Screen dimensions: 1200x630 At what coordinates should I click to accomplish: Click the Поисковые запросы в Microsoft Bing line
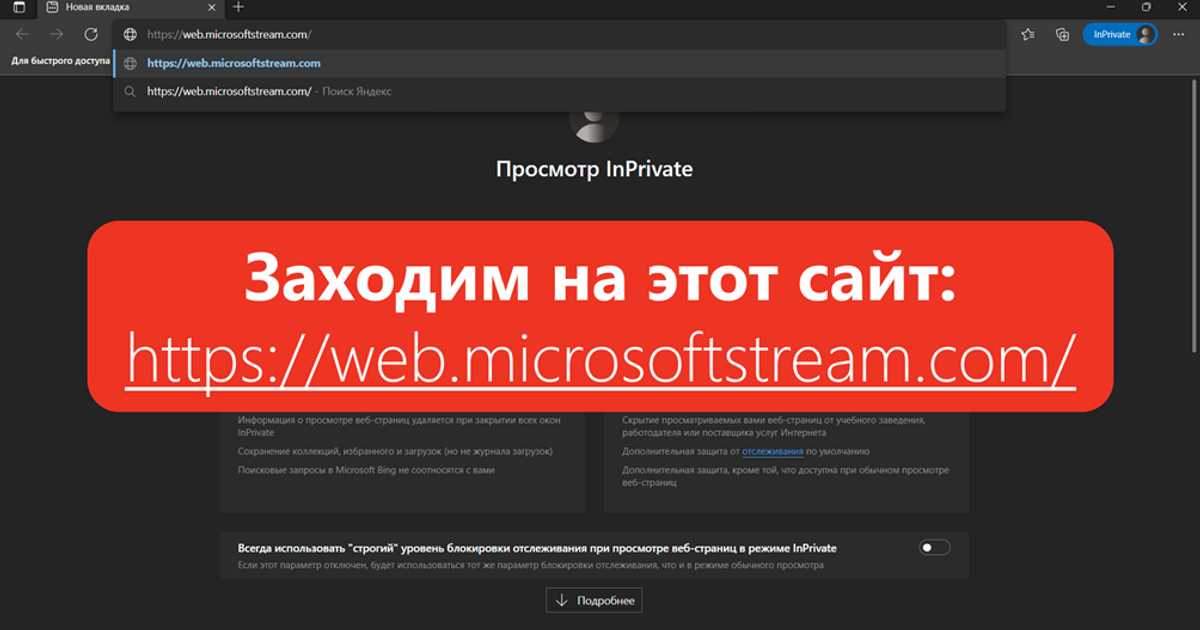pyautogui.click(x=366, y=469)
